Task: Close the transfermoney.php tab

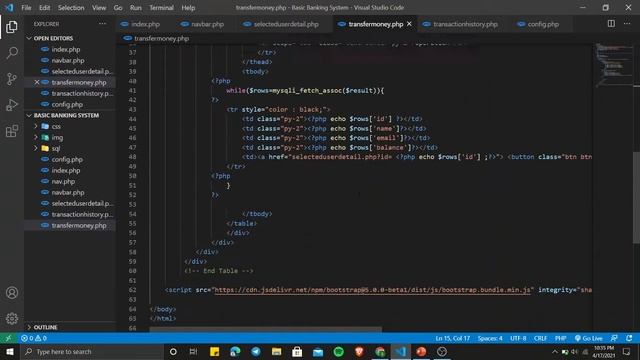Action: coord(409,24)
